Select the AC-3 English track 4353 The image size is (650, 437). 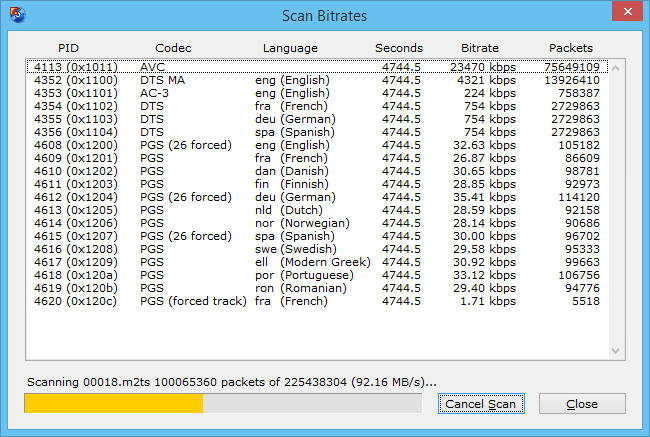tap(317, 93)
